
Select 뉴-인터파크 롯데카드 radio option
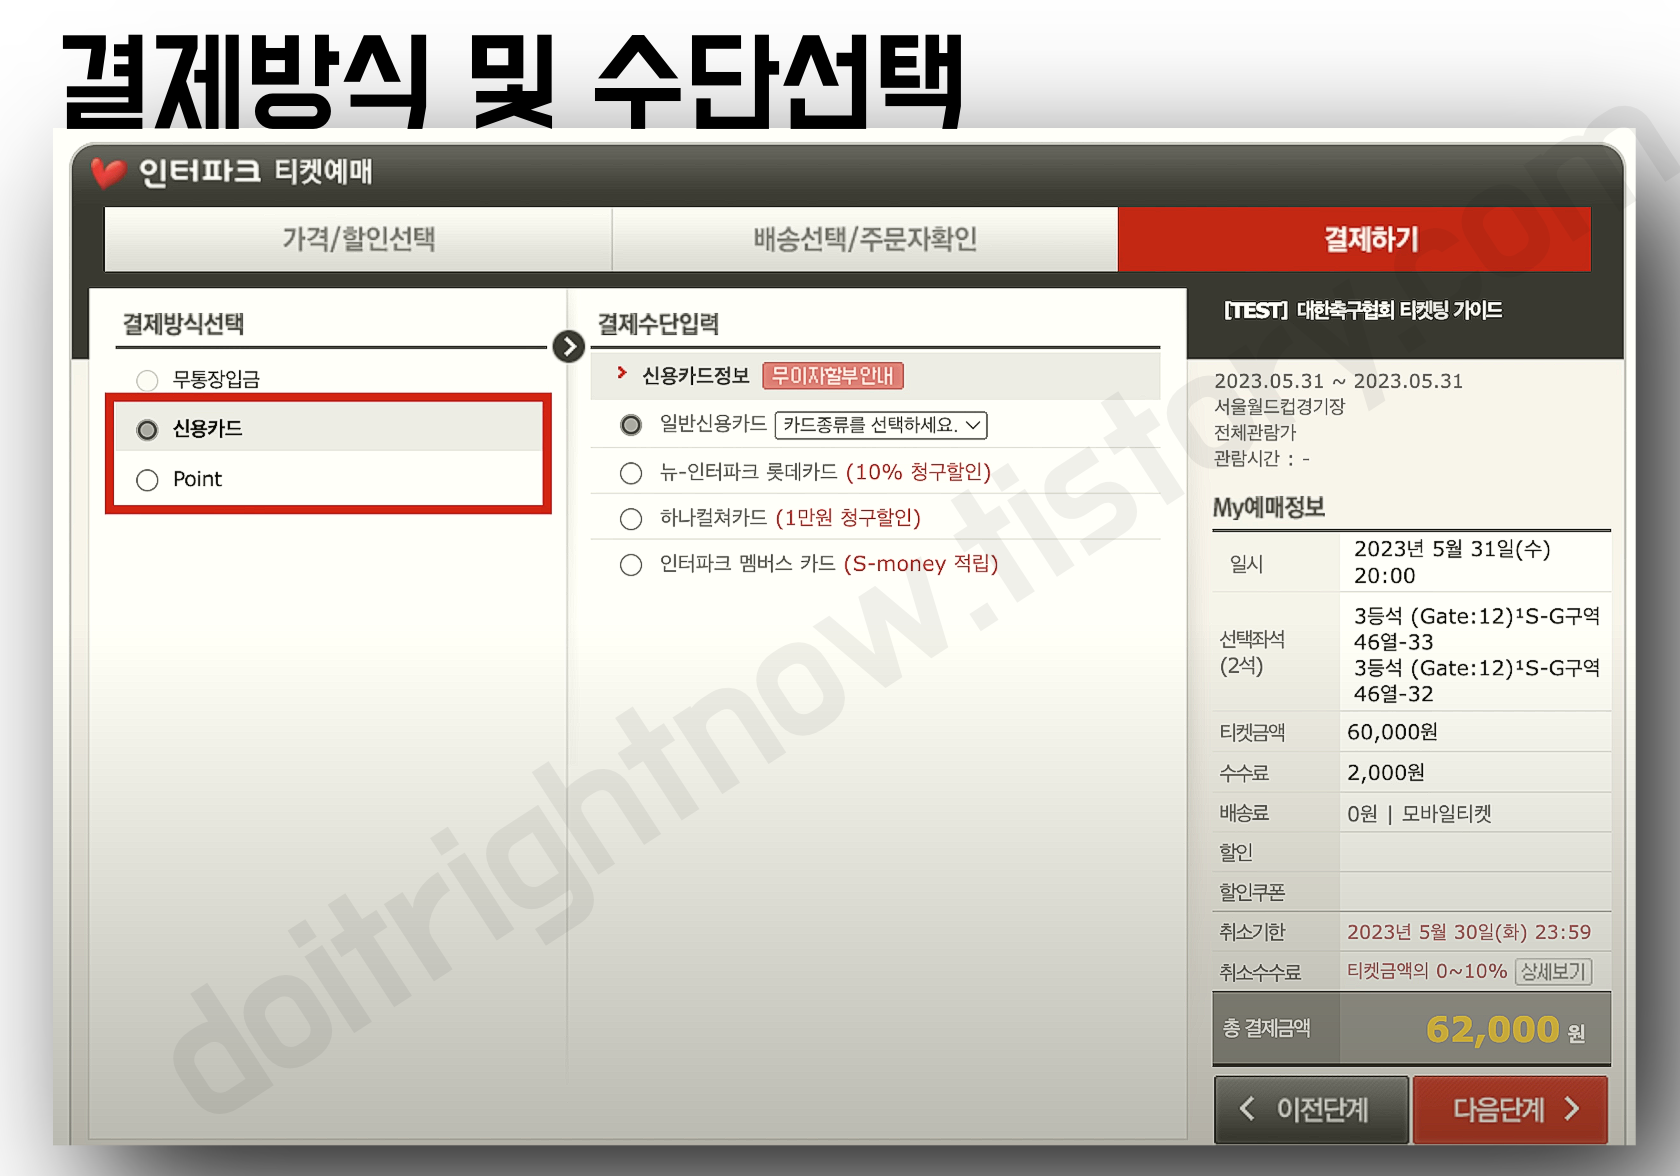tap(631, 473)
